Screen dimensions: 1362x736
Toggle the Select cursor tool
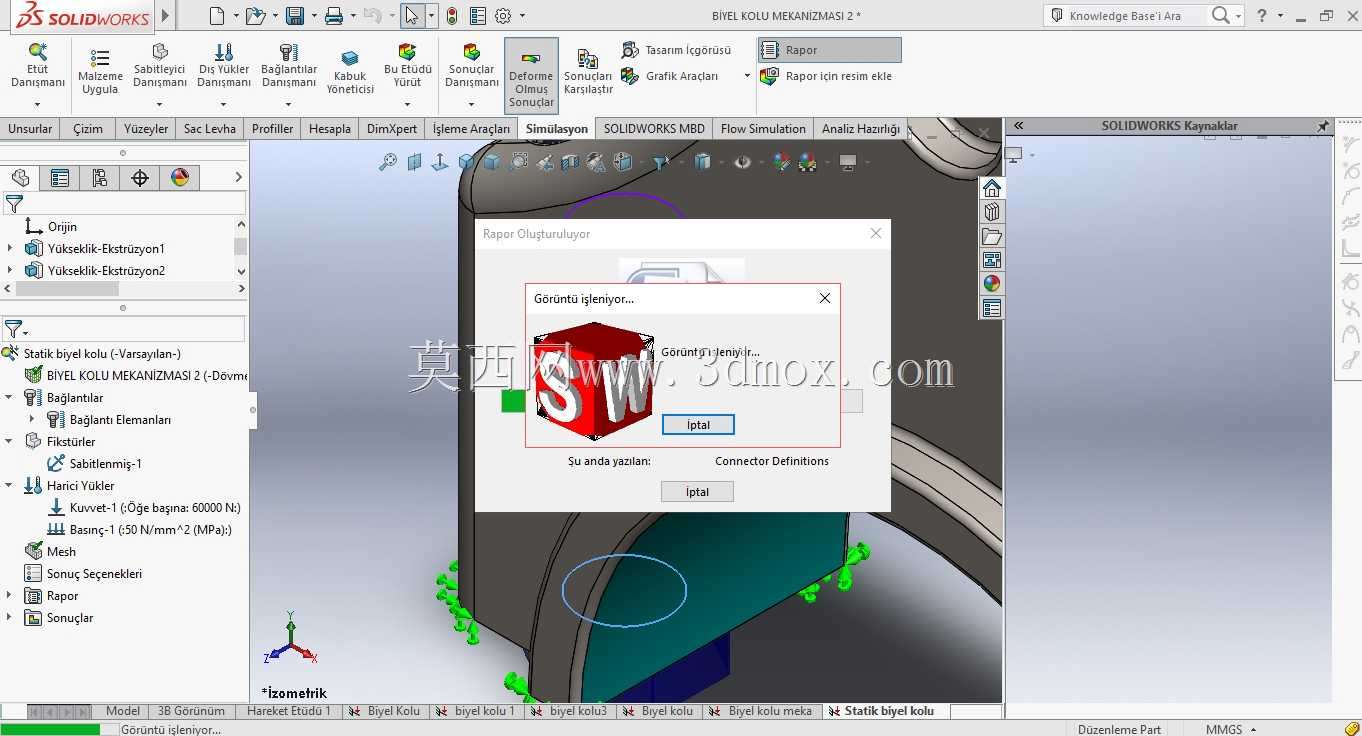point(412,15)
